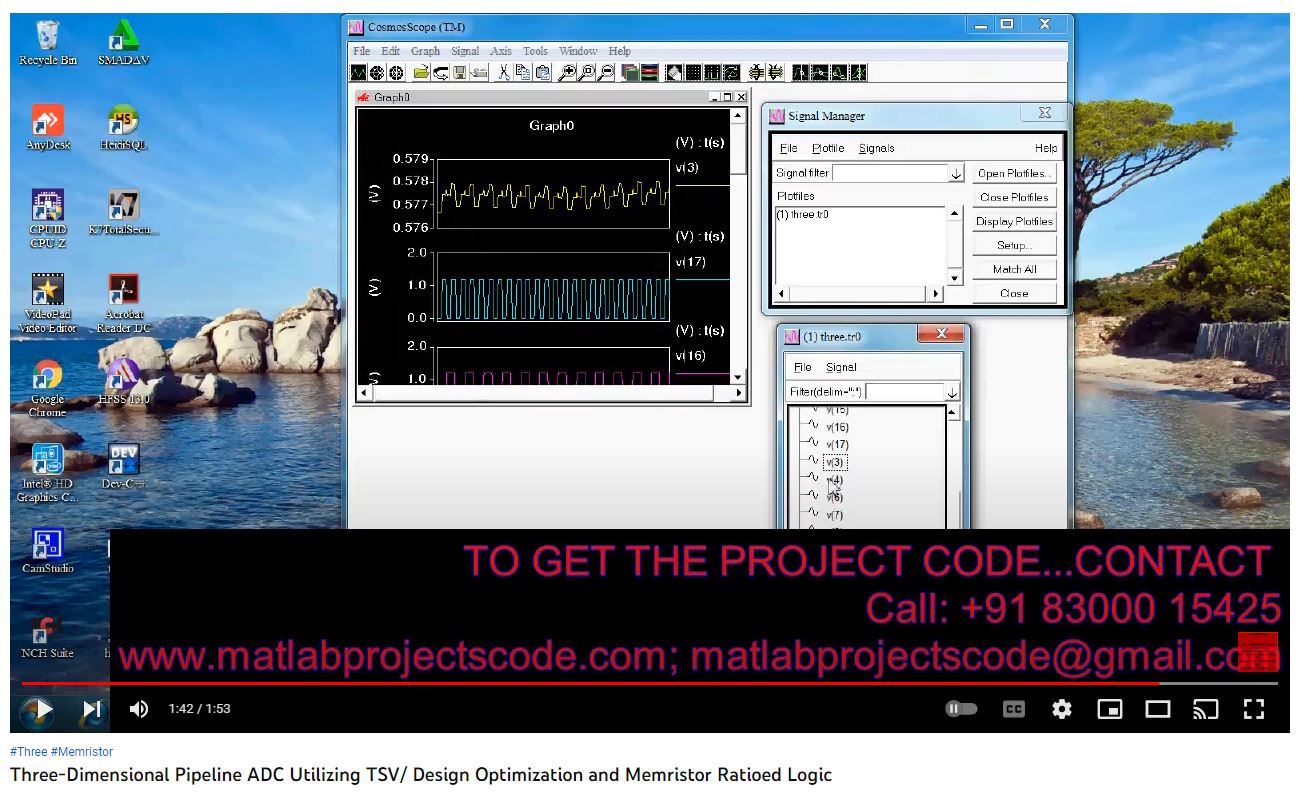Open the YouTube player settings gear
Screen dimensions: 1299x795
click(x=1061, y=709)
